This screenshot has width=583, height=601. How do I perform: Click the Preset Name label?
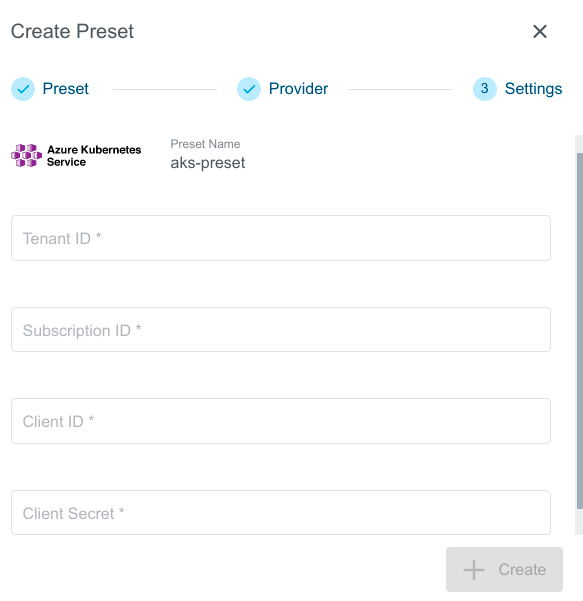[x=205, y=144]
